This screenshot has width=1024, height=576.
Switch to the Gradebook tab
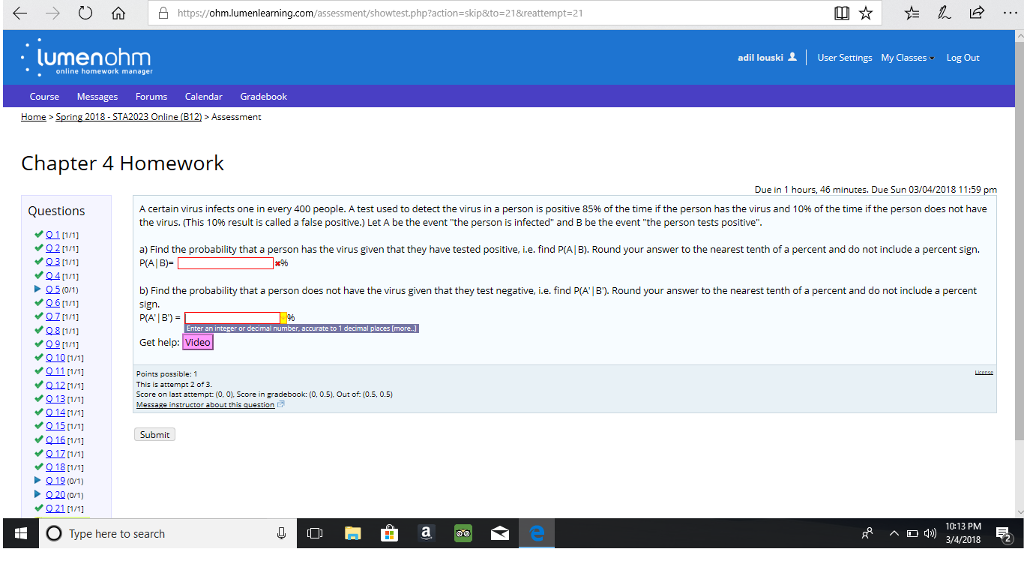263,96
